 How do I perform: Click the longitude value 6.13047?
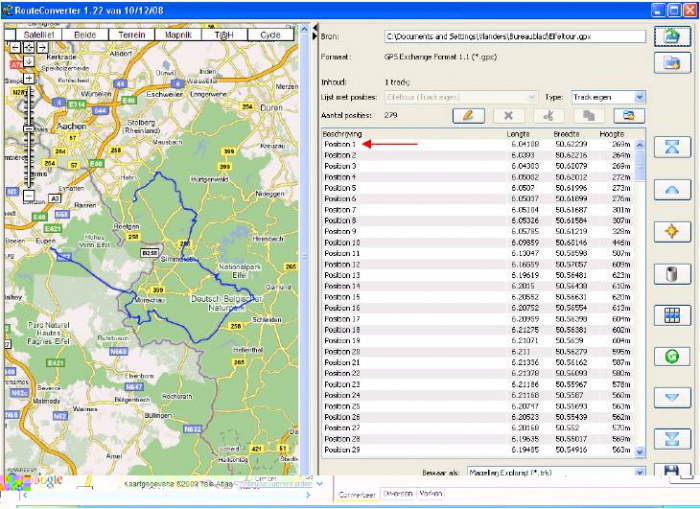point(525,254)
